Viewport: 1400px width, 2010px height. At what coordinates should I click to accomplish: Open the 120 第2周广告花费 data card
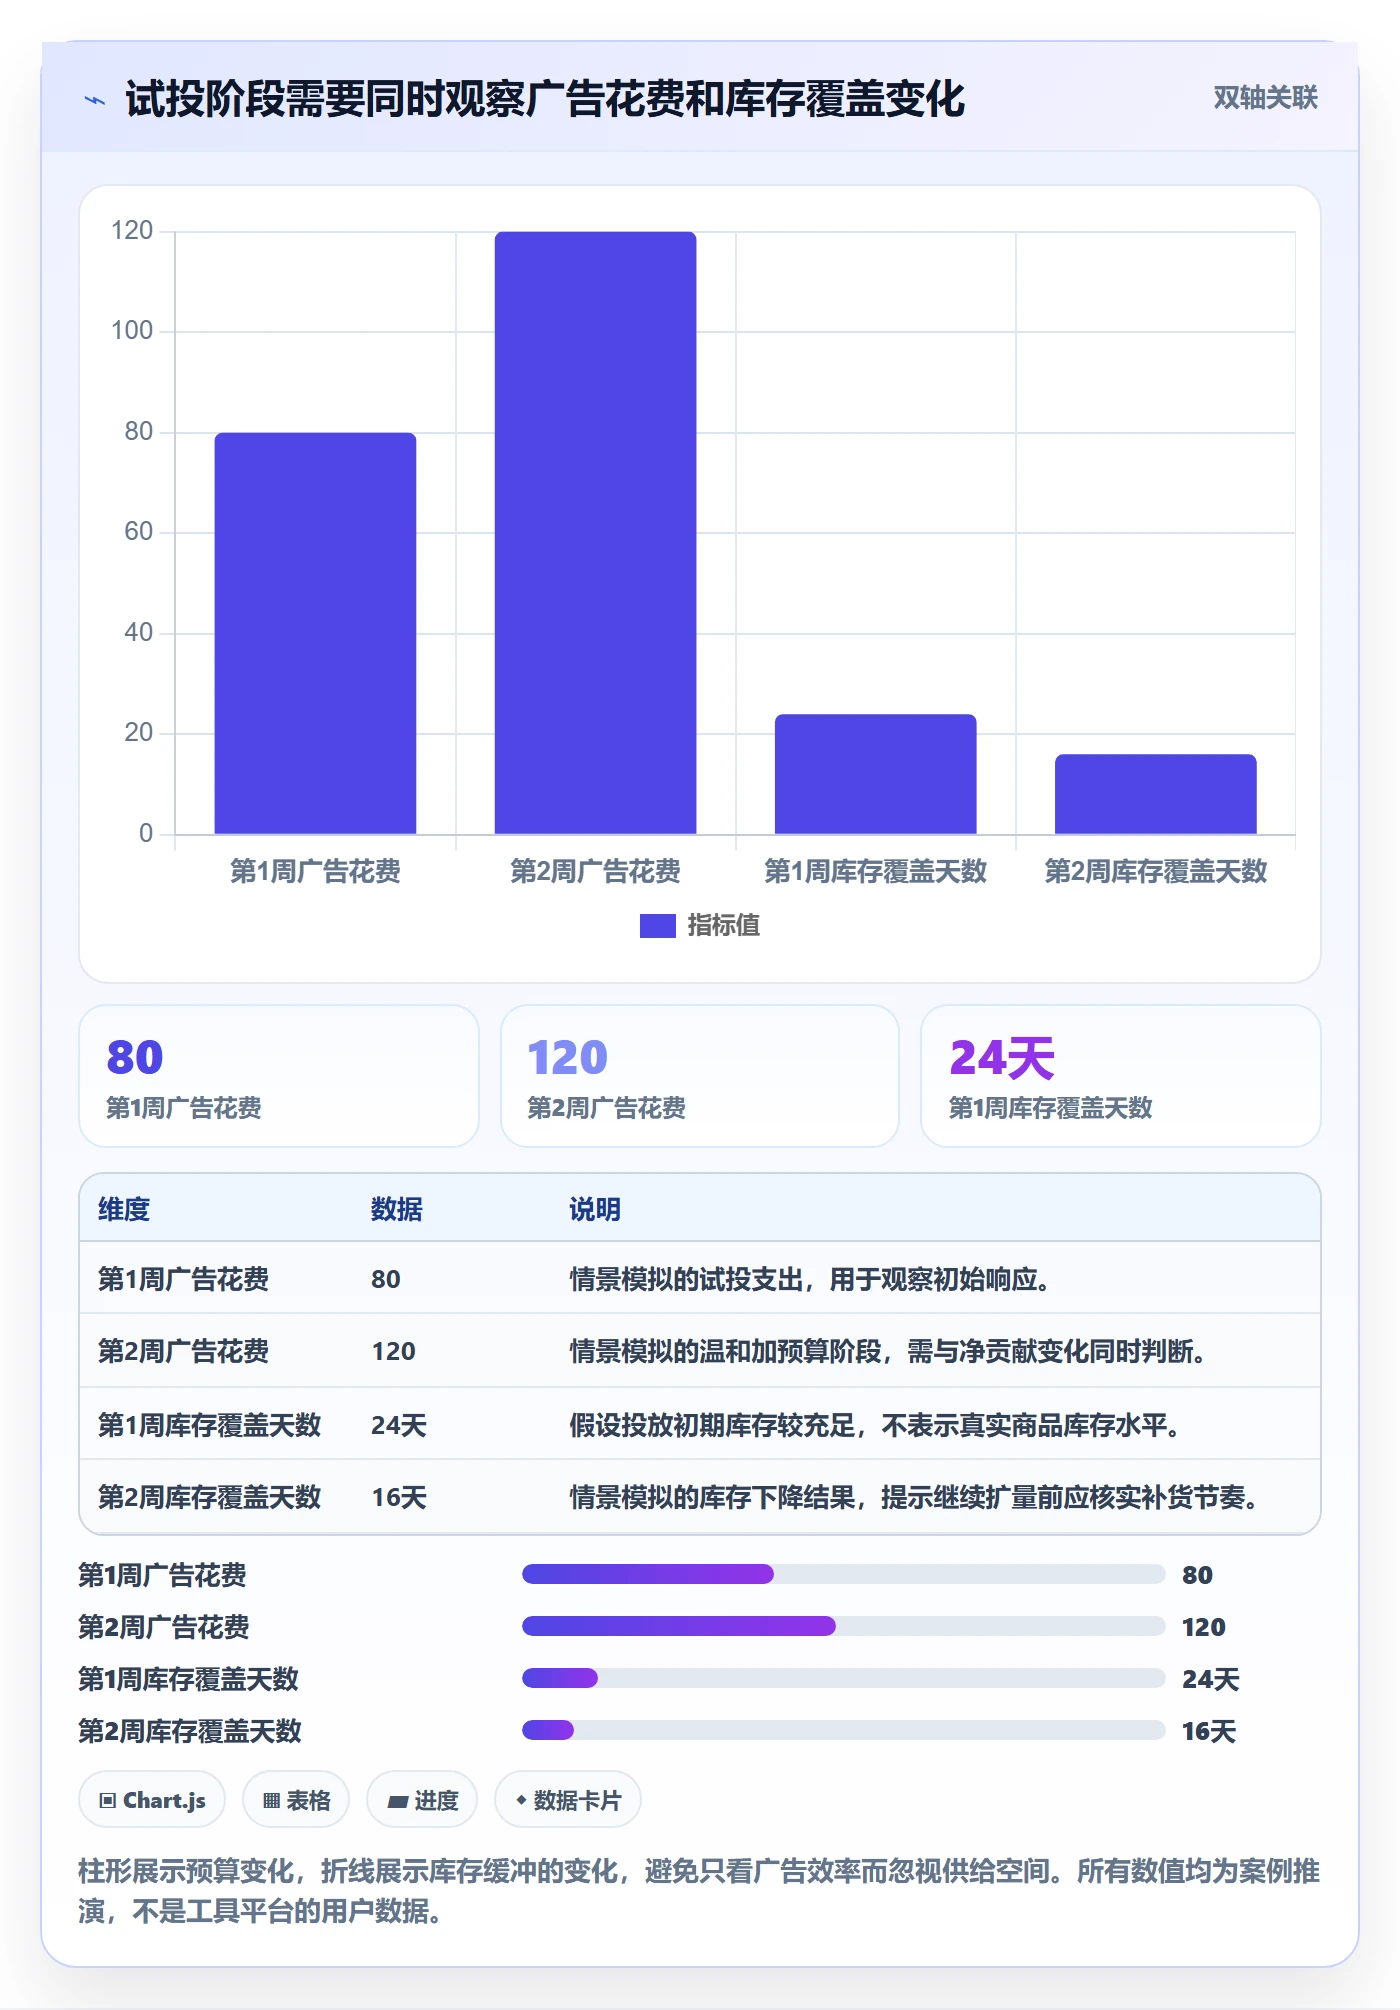(700, 1076)
